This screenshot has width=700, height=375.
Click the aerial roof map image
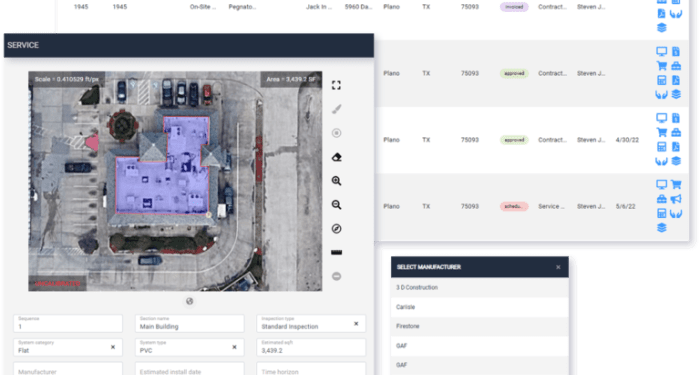(x=175, y=181)
